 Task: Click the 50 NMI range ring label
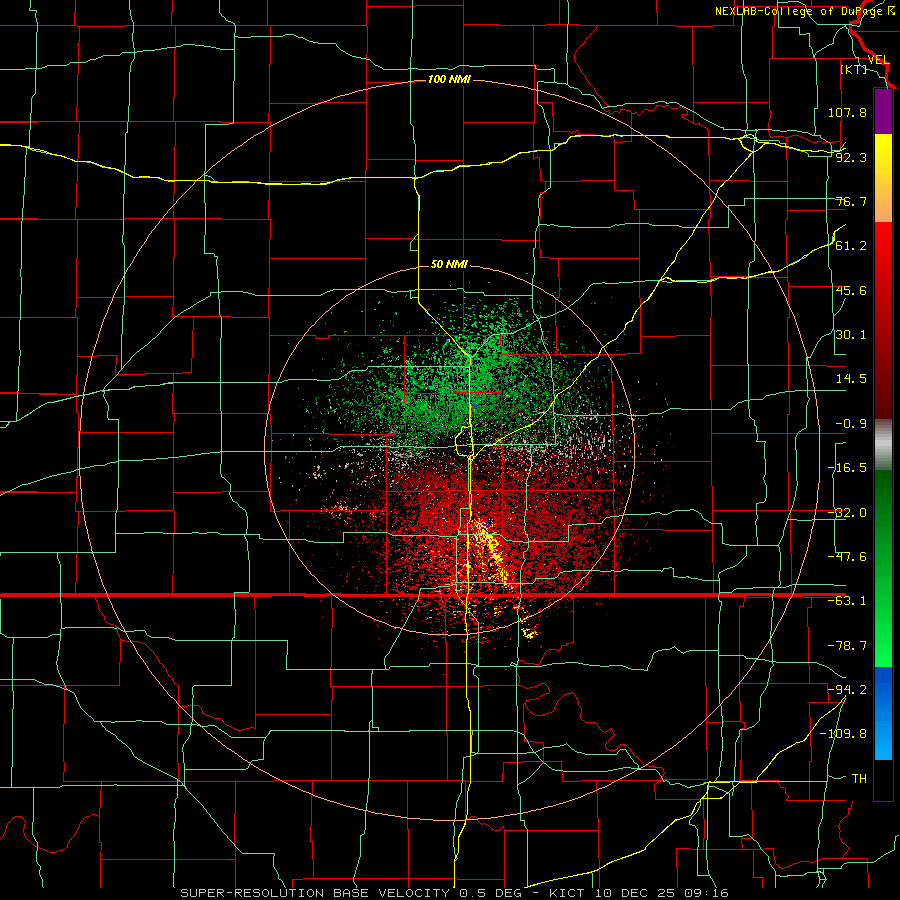click(x=449, y=264)
